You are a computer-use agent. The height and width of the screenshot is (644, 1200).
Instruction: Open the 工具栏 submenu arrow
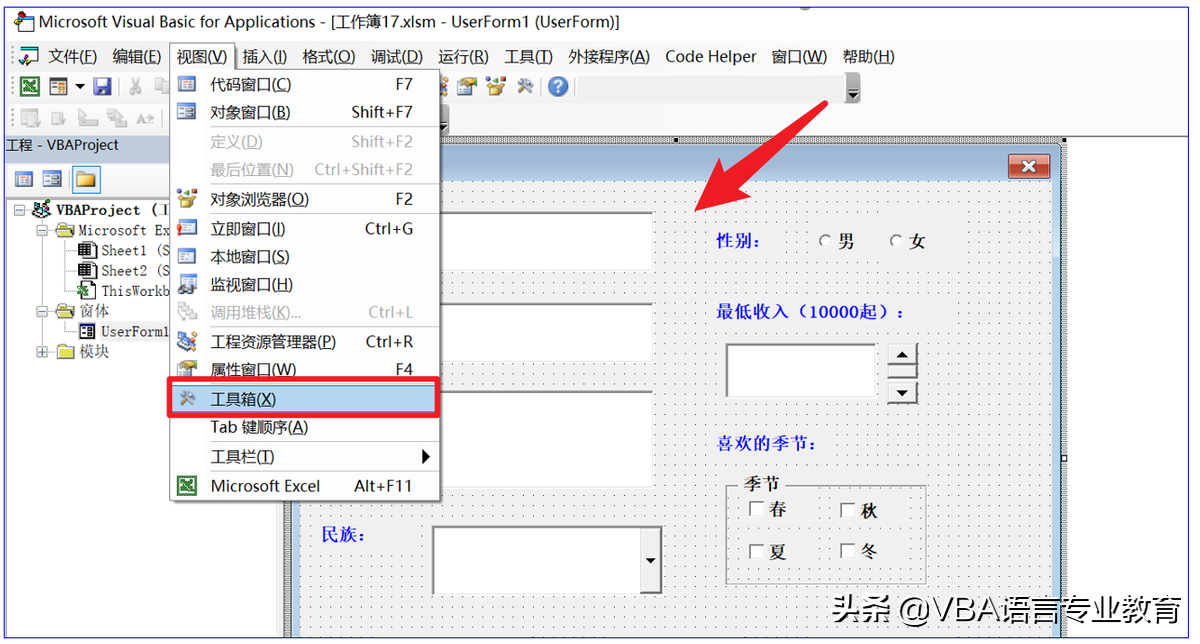[x=425, y=457]
